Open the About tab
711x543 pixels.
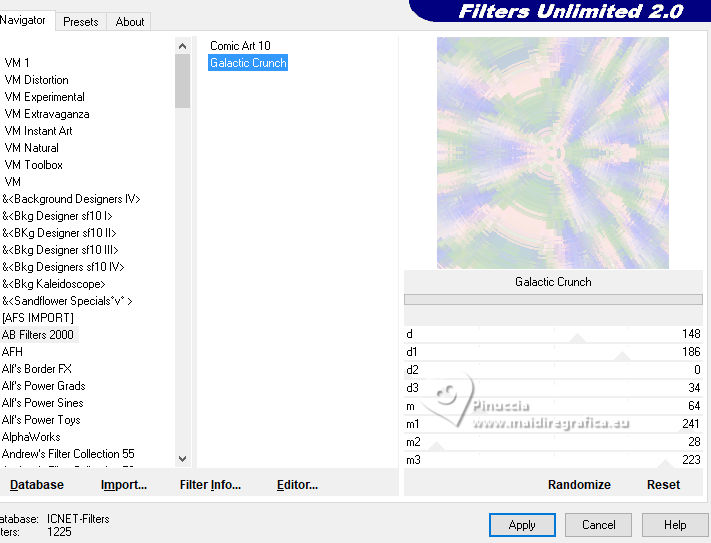pyautogui.click(x=130, y=22)
